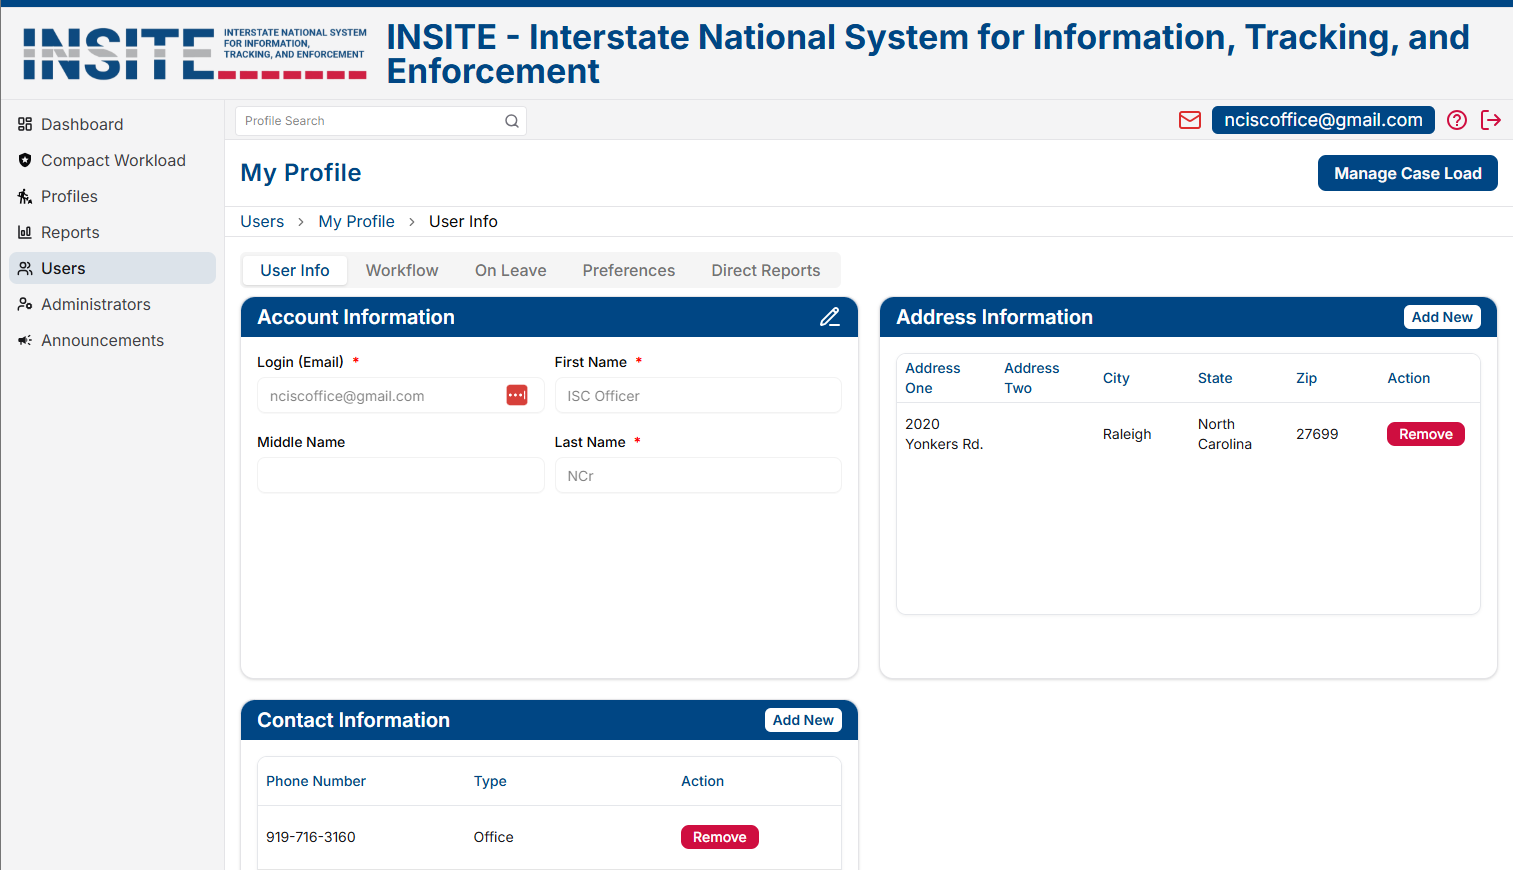1513x870 pixels.
Task: Click the Reports chart icon
Action: click(x=25, y=232)
